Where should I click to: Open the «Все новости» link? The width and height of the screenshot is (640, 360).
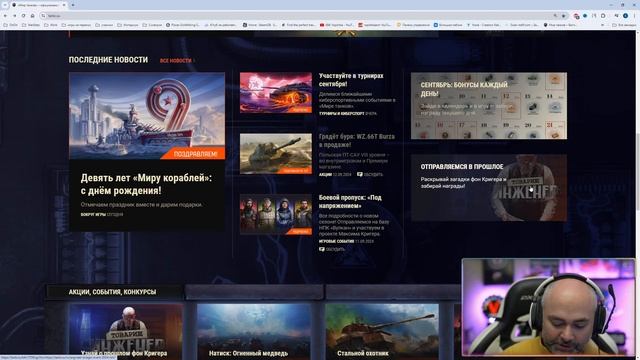tap(177, 60)
